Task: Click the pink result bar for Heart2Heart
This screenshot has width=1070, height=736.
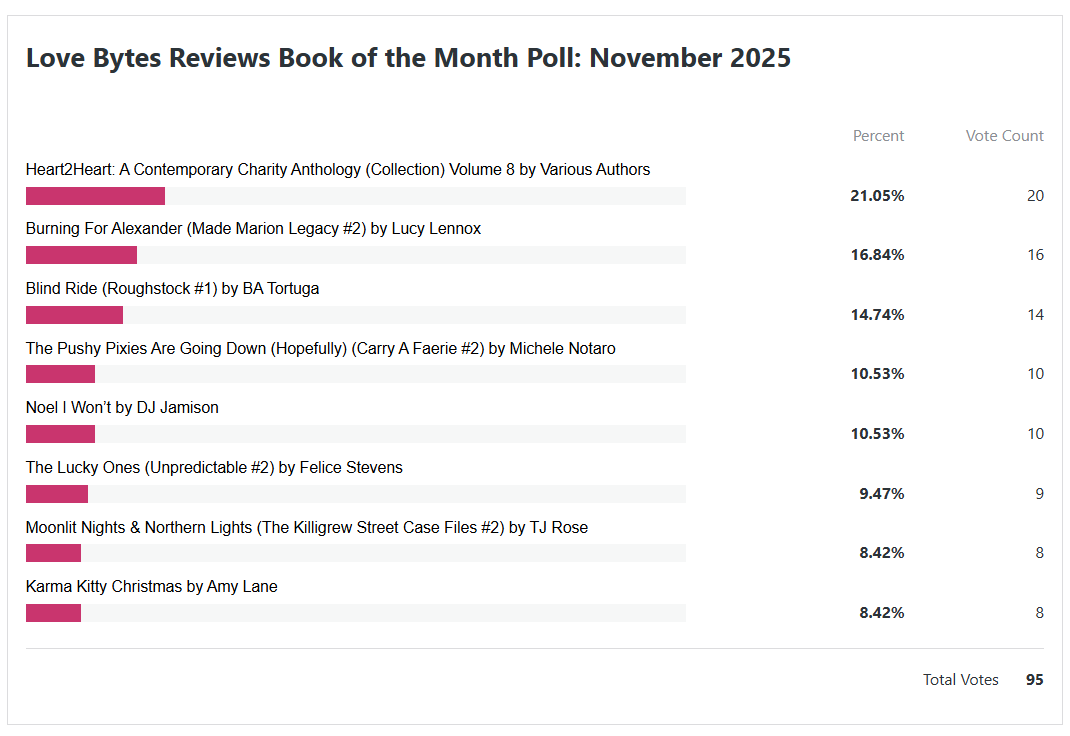Action: coord(95,196)
